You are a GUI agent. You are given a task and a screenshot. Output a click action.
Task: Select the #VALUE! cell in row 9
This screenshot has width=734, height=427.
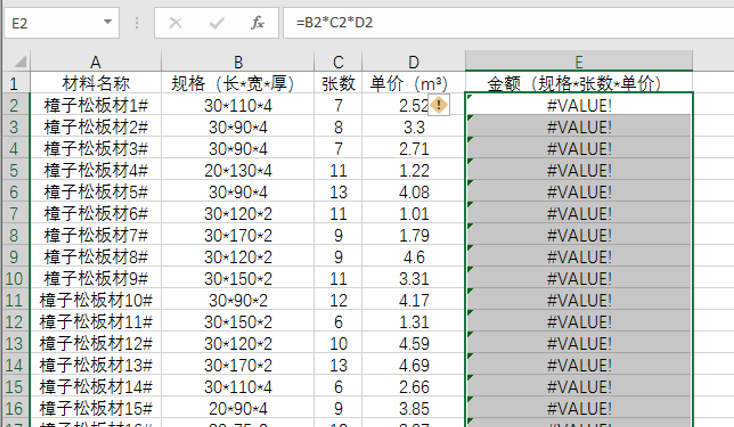tap(579, 257)
